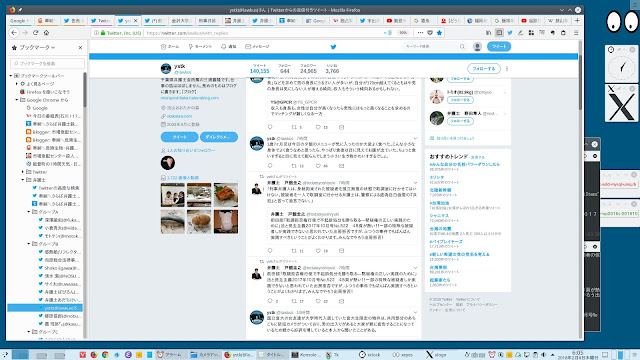Image resolution: width=640 pixels, height=360 pixels.
Task: Click the search magnifier in Twitter search box
Action: [x=462, y=47]
